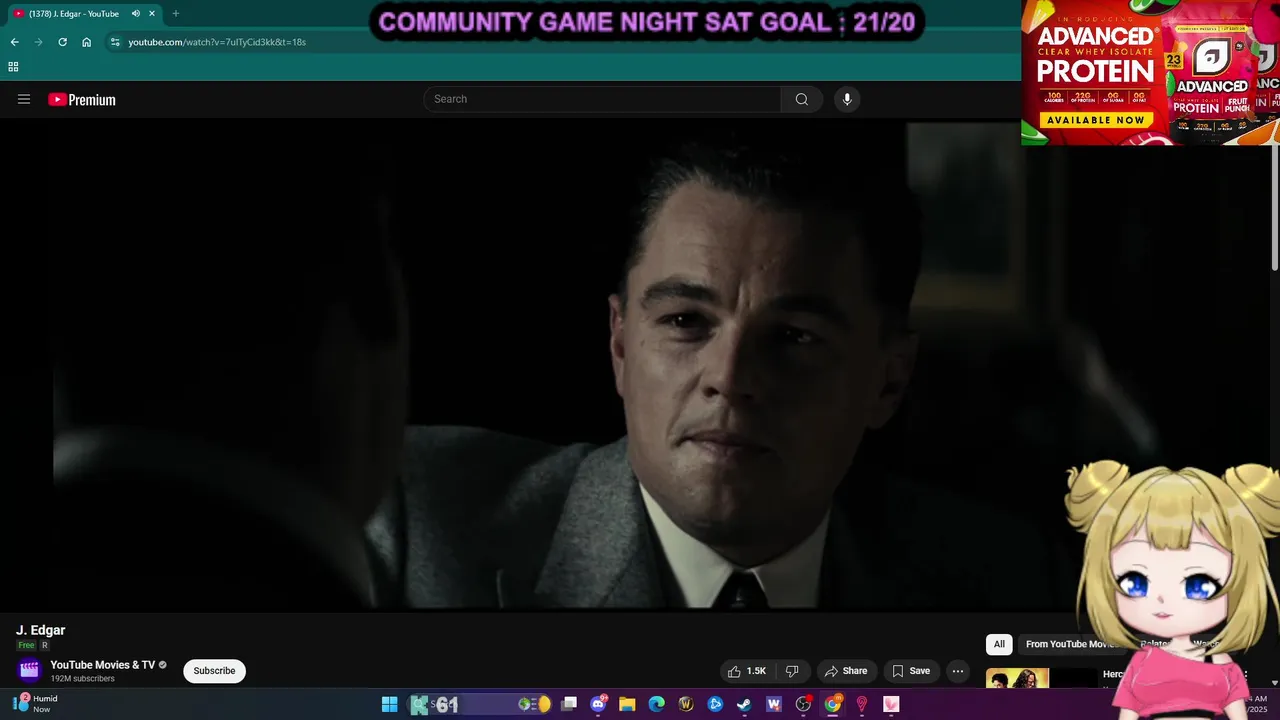Open the Windows Start menu
The image size is (1280, 720).
[x=389, y=704]
